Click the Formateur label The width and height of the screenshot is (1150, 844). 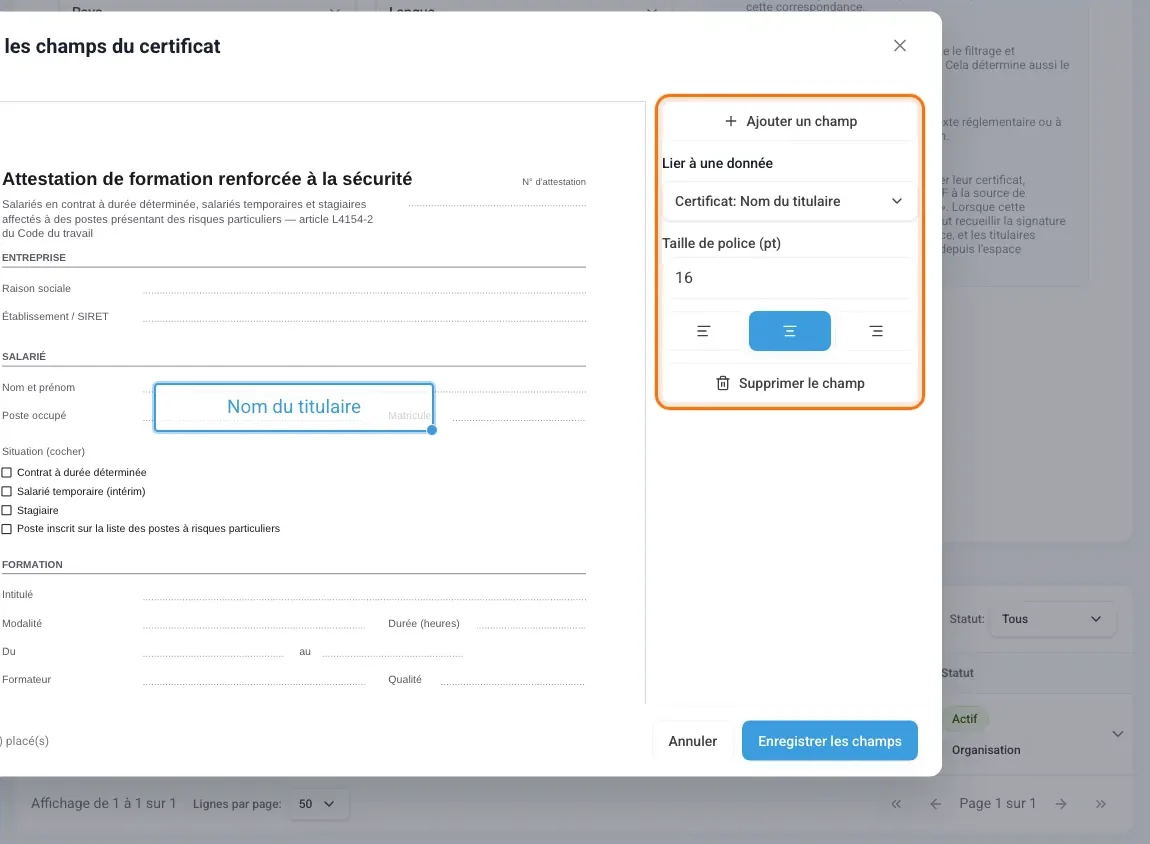point(26,679)
